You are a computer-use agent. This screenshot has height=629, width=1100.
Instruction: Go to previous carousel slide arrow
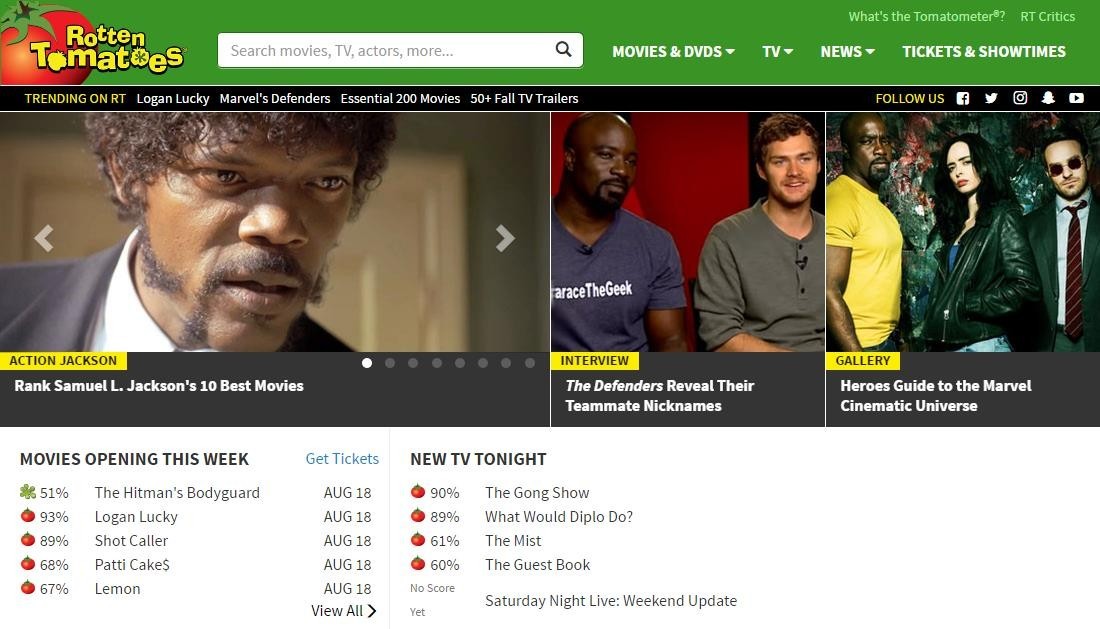click(x=43, y=238)
